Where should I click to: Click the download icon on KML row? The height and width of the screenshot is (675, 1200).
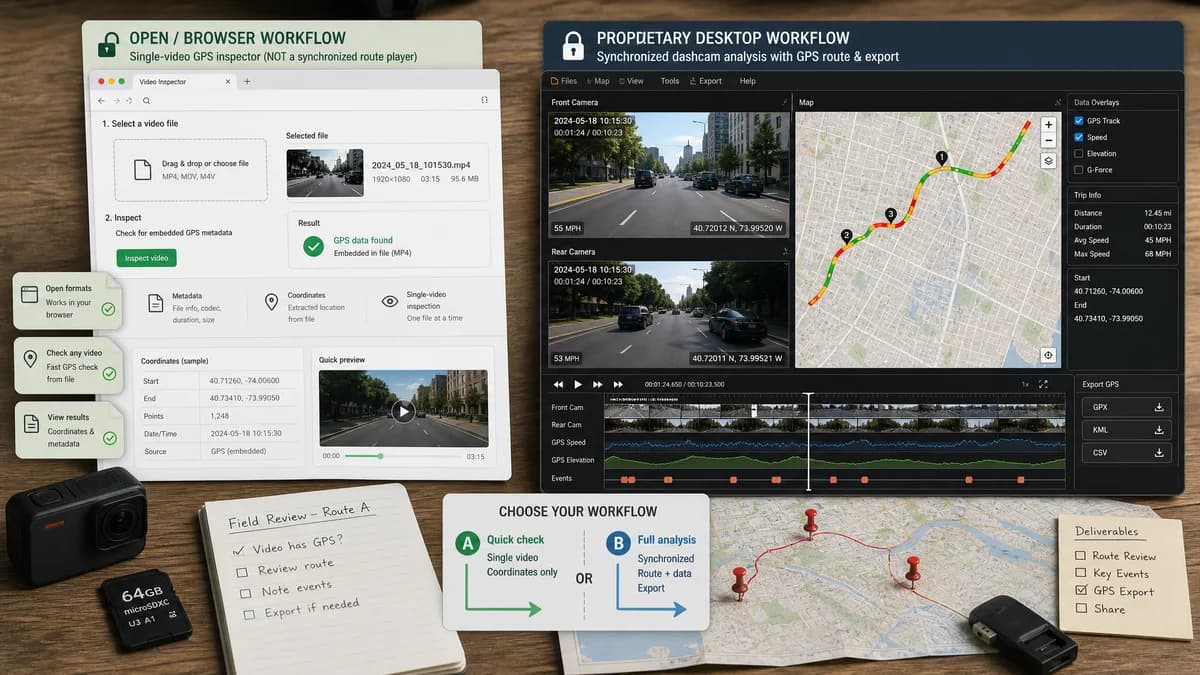coord(1159,430)
